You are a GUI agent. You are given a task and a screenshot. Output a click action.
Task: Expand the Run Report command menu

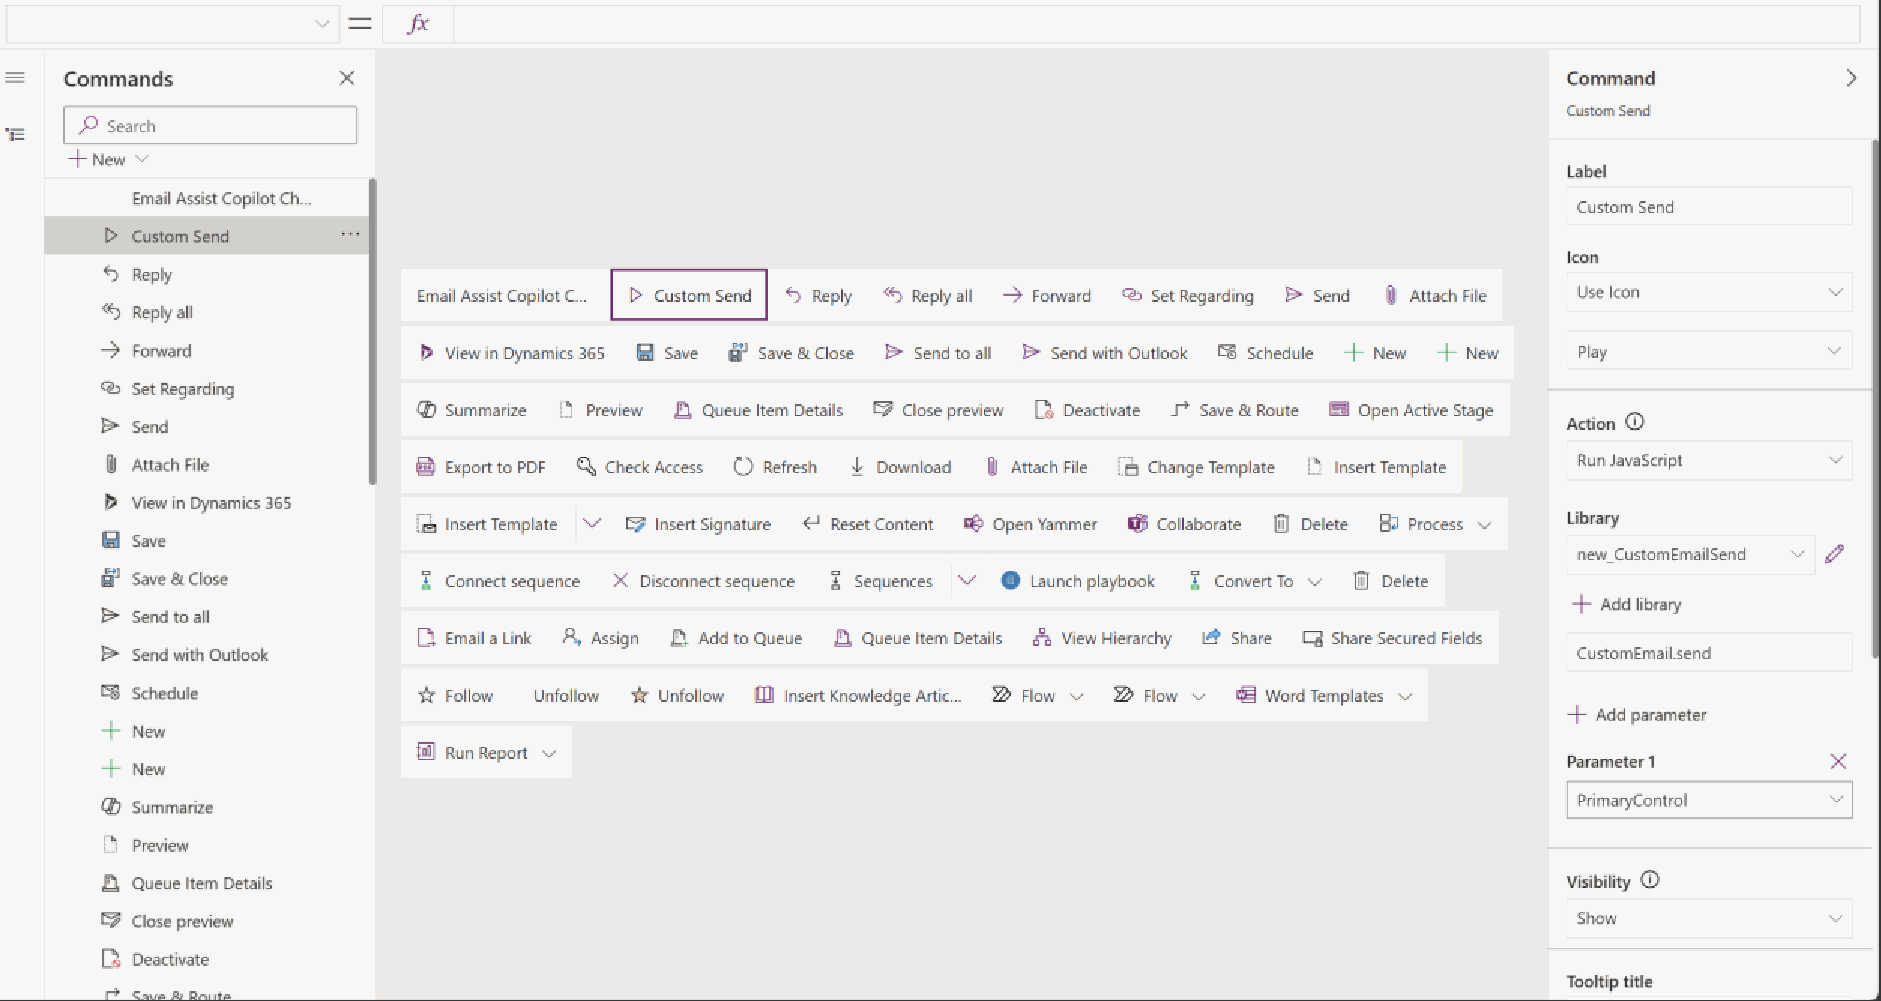click(x=549, y=753)
